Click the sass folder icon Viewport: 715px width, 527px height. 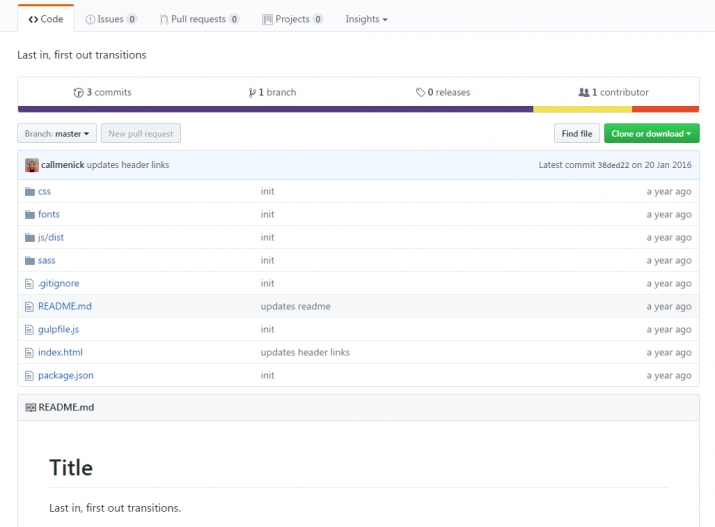coord(30,260)
